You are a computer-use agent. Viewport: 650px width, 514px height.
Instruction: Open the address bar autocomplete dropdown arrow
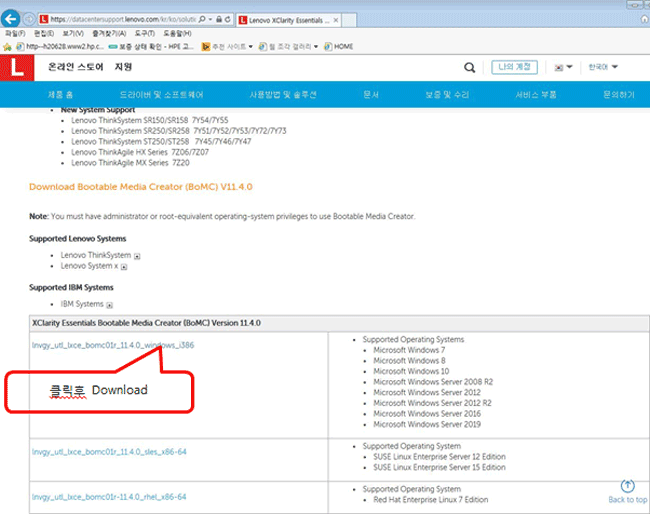point(210,19)
